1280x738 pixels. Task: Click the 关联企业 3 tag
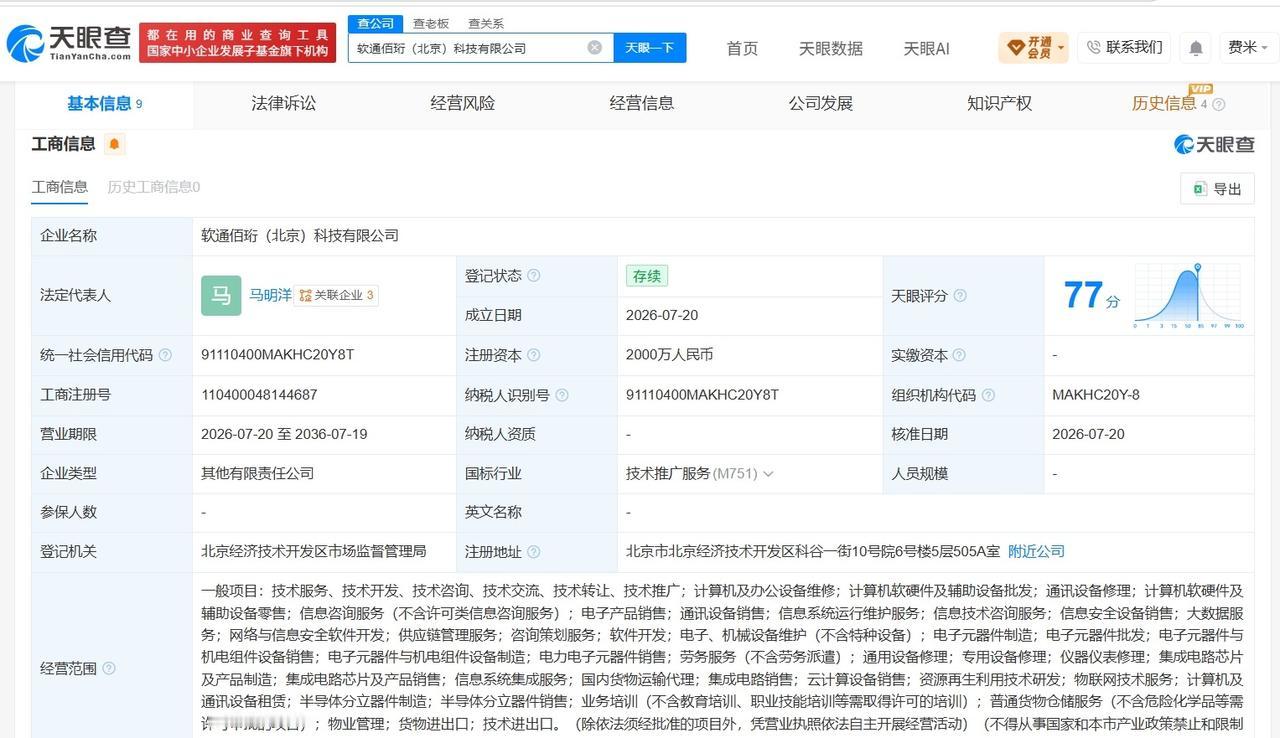[x=337, y=295]
